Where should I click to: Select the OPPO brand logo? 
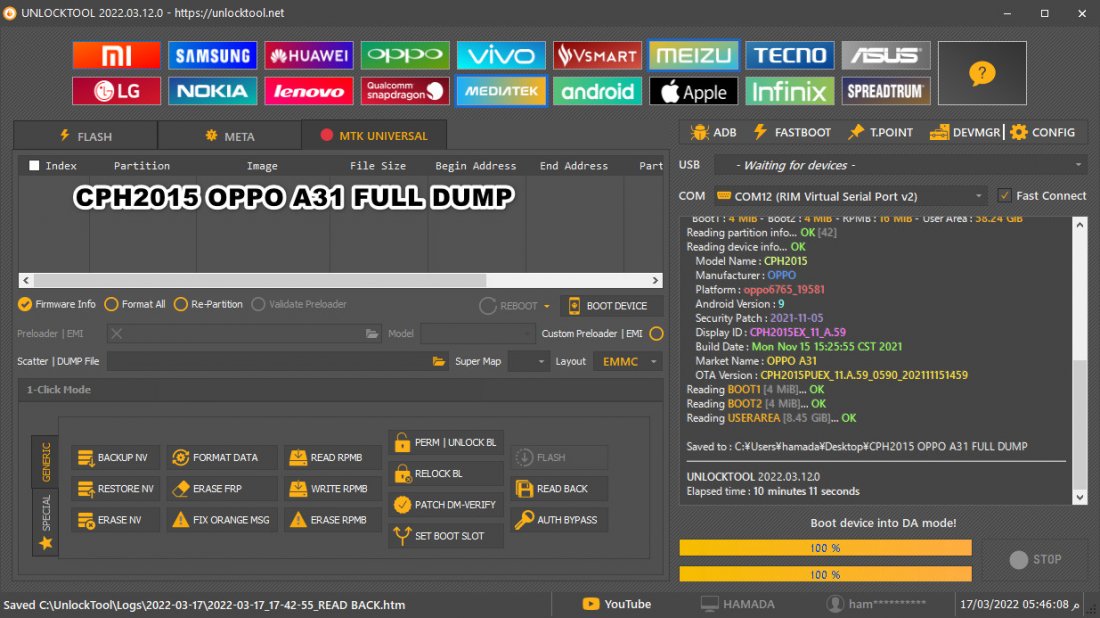(405, 55)
